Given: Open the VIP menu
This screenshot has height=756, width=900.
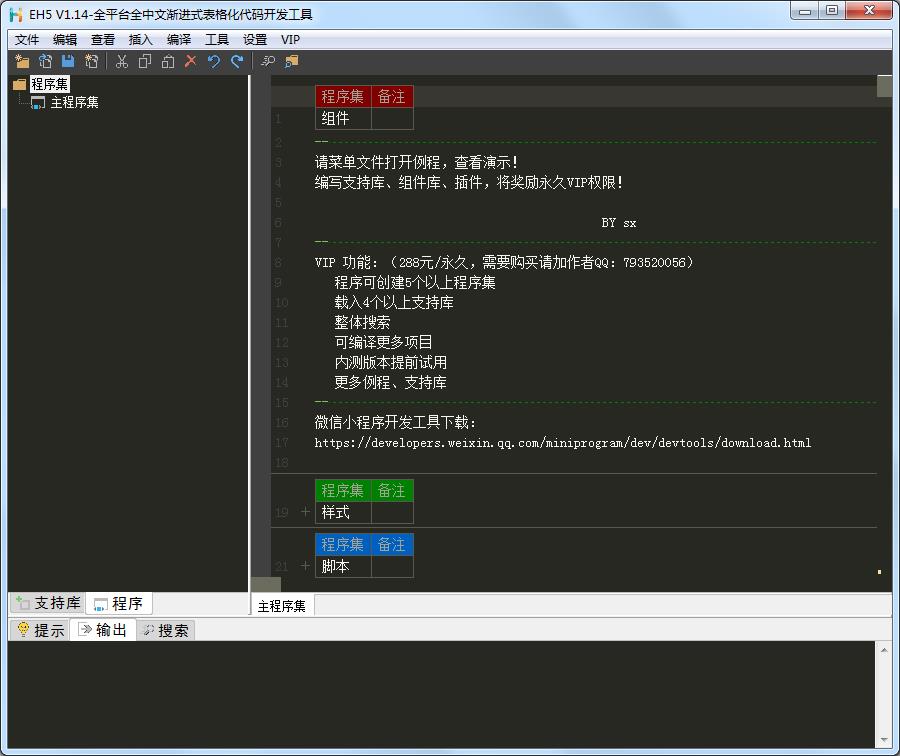Looking at the screenshot, I should pos(290,40).
